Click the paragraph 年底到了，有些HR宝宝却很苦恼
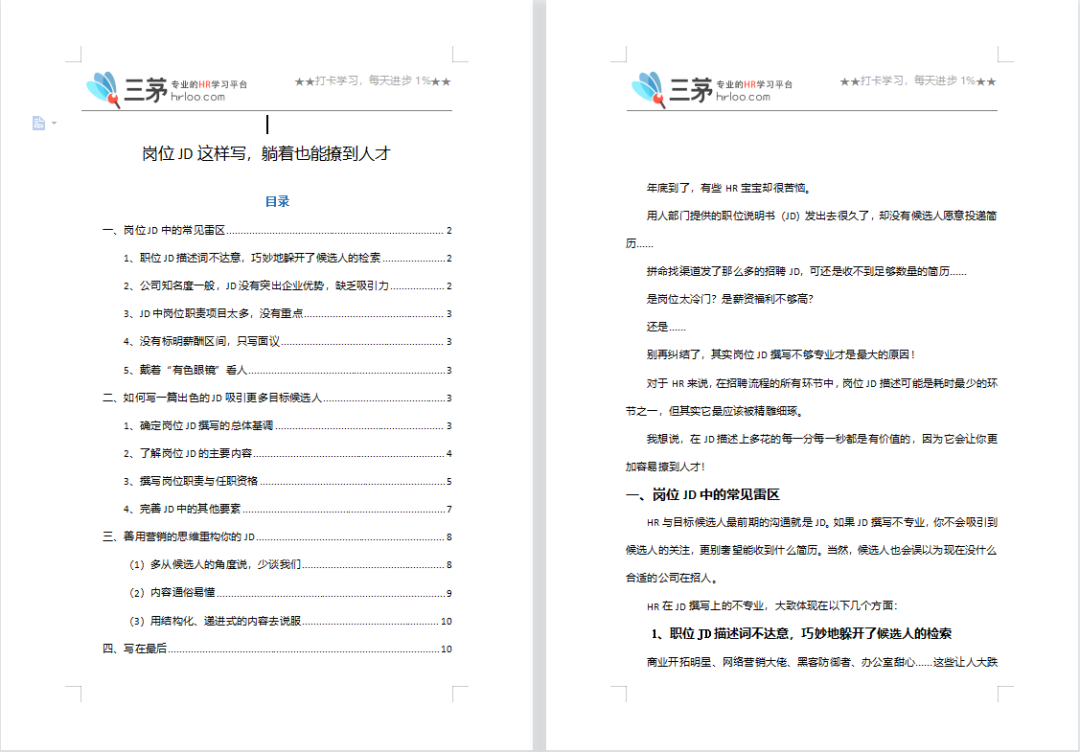The width and height of the screenshot is (1080, 752). [729, 188]
